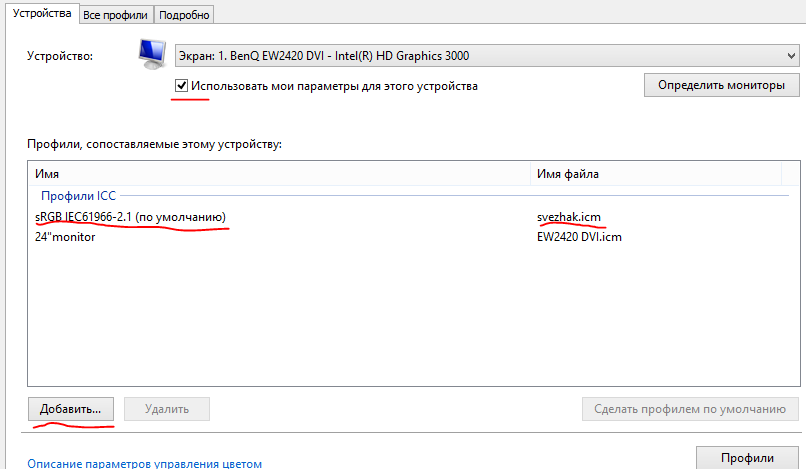Select the sRGB IEC61966-2.1 profile row
Viewport: 806px width, 469px height.
(x=130, y=217)
